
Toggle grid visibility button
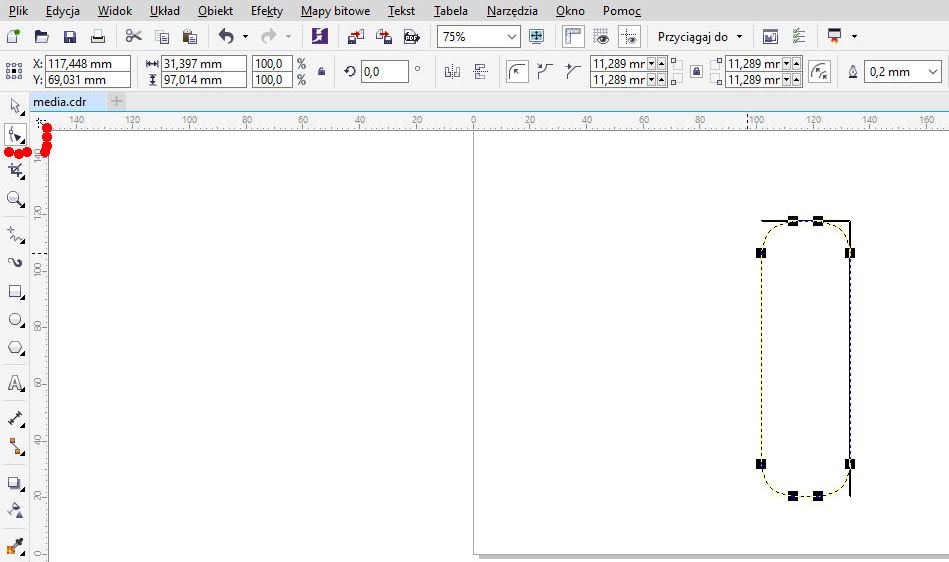click(601, 37)
